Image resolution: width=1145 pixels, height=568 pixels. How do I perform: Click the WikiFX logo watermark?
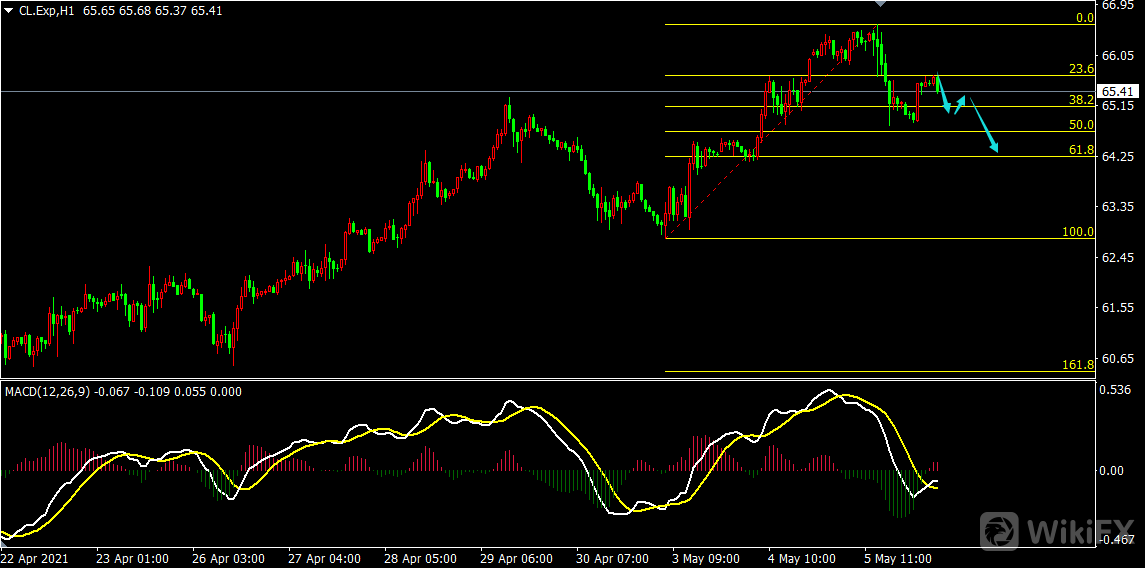[x=1058, y=530]
